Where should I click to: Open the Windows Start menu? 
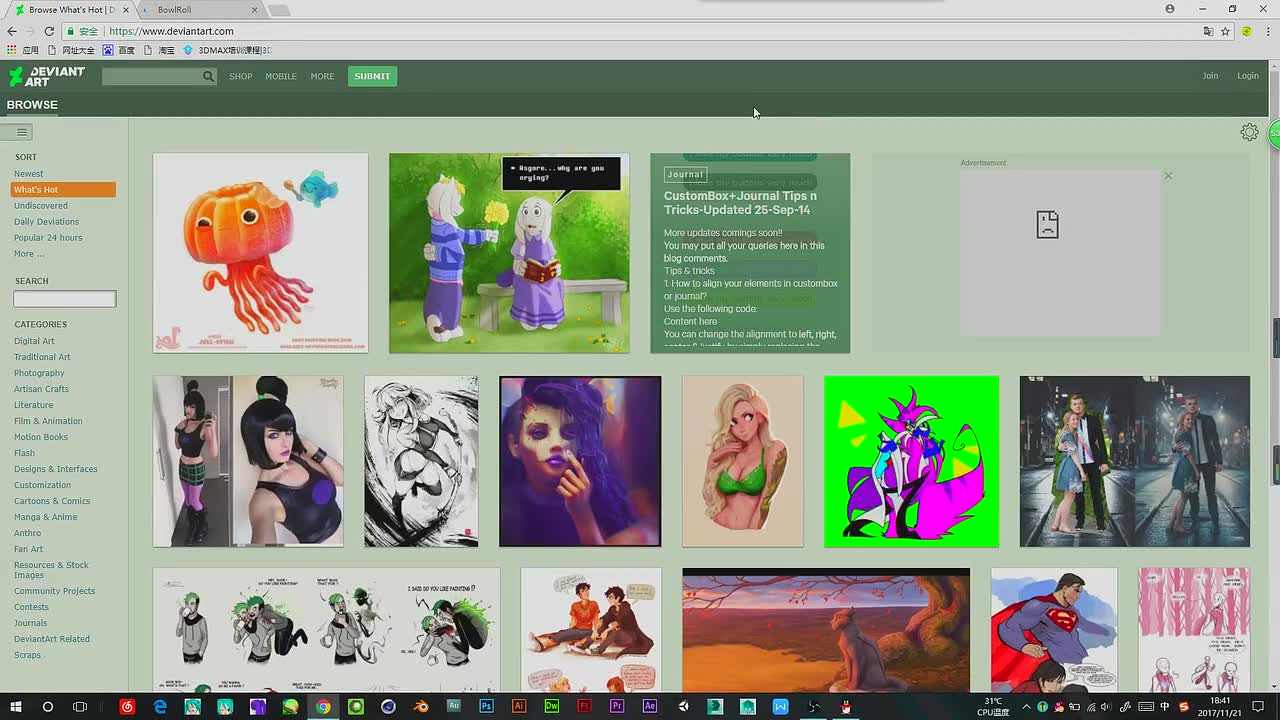[x=15, y=707]
